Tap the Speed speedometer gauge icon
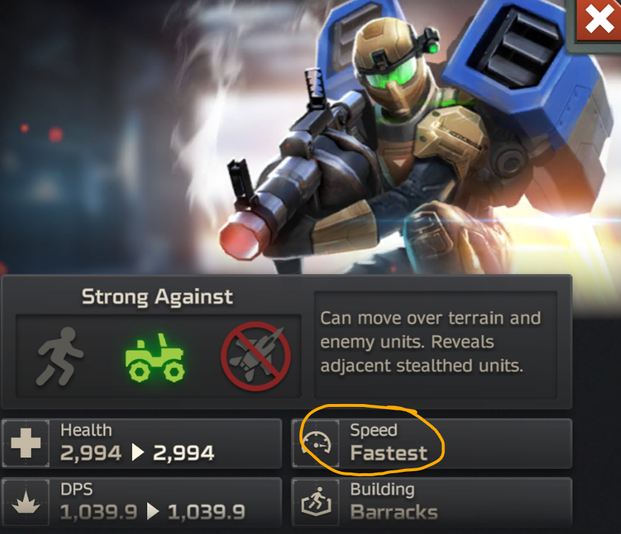This screenshot has width=621, height=534. tap(316, 444)
